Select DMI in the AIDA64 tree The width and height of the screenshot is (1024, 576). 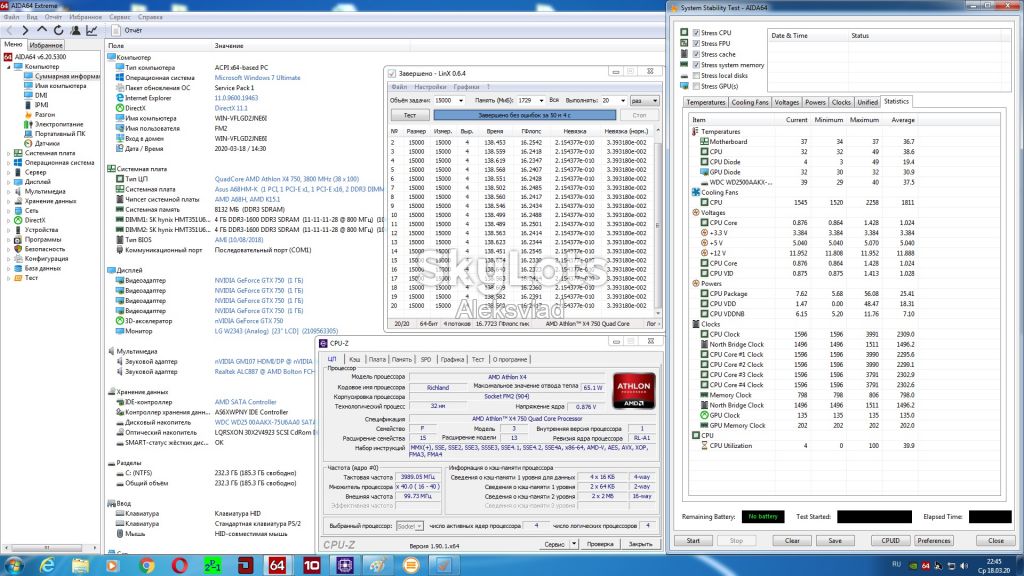pos(41,95)
